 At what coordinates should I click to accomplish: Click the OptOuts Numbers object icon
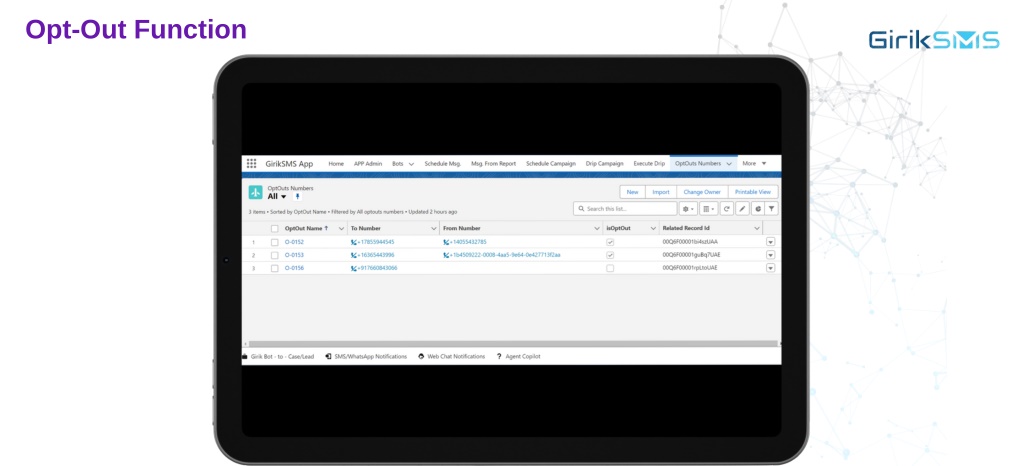(x=256, y=193)
